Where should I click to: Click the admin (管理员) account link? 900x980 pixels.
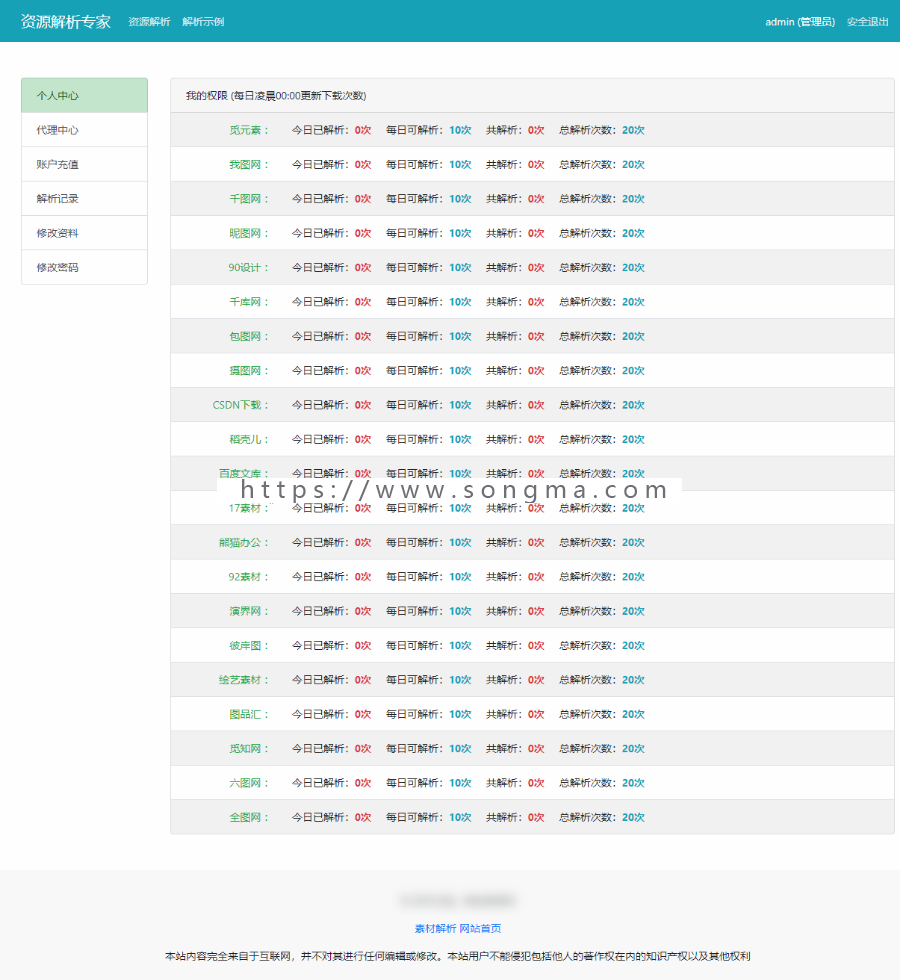(800, 22)
